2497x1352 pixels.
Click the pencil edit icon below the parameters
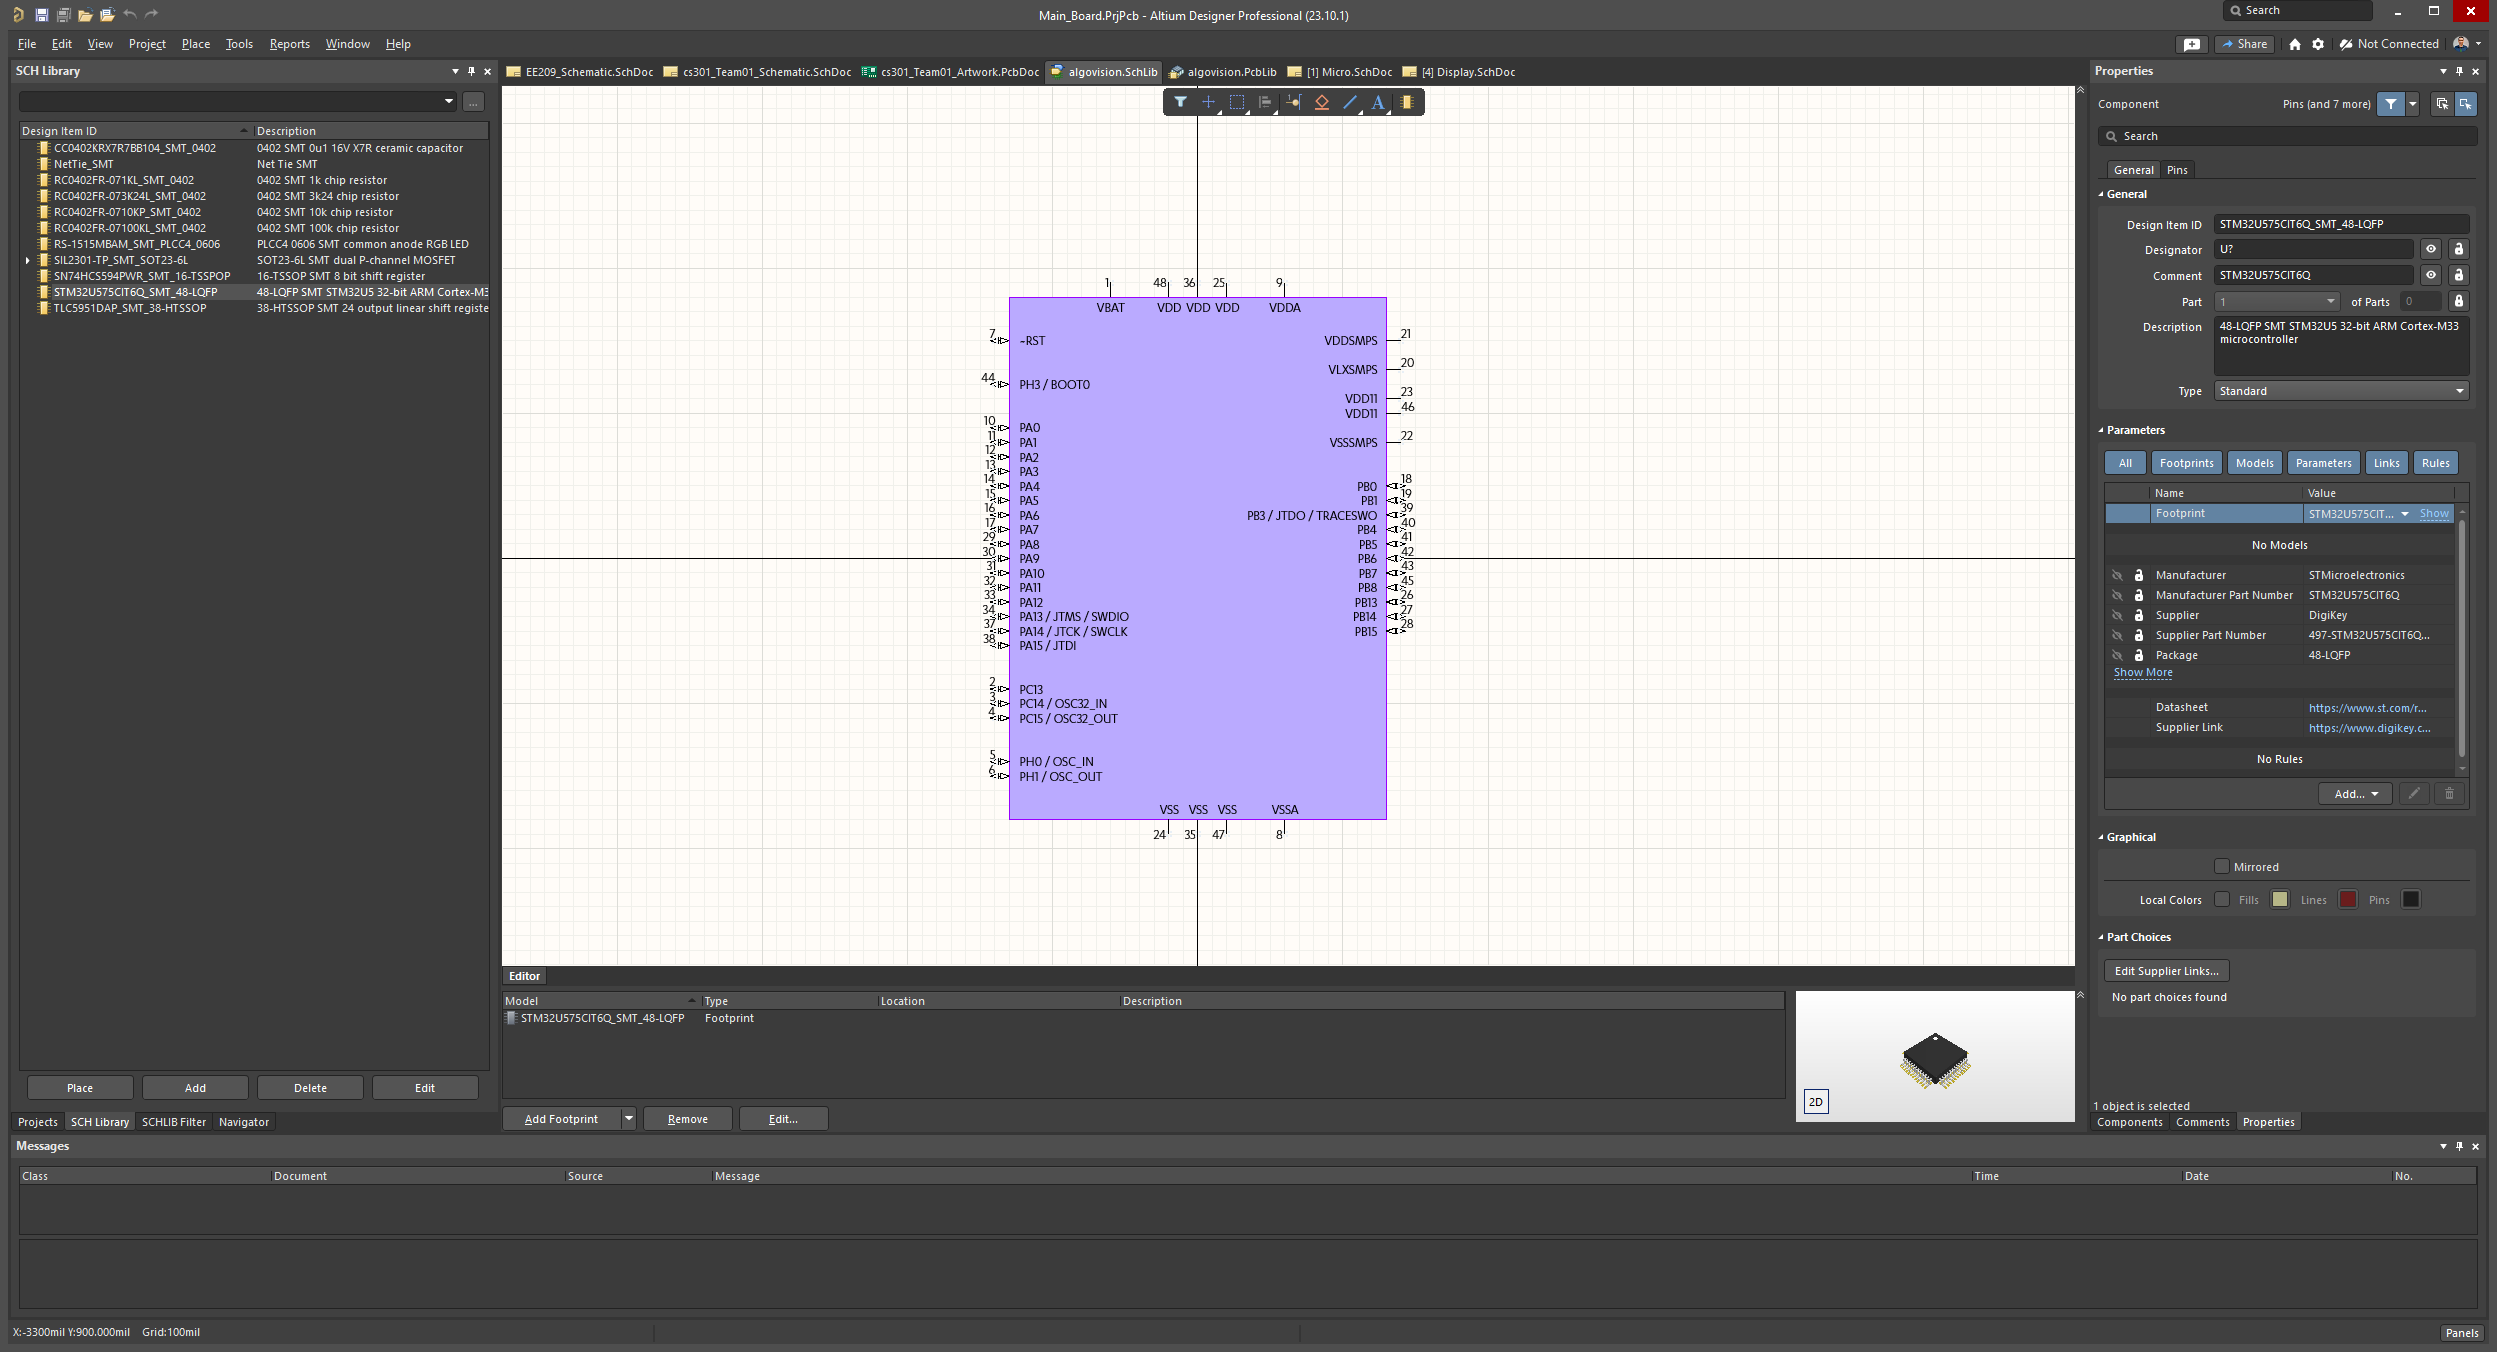(2414, 794)
